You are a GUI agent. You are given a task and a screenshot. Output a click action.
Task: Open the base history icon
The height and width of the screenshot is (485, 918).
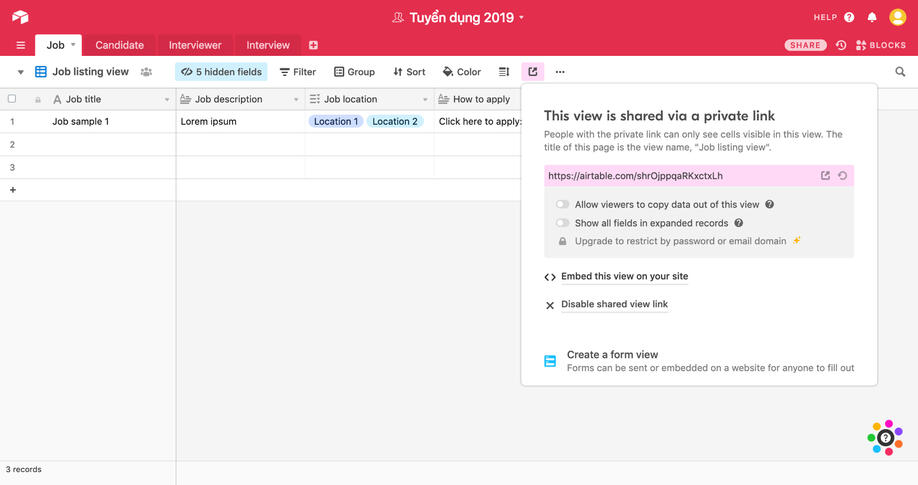tap(841, 45)
